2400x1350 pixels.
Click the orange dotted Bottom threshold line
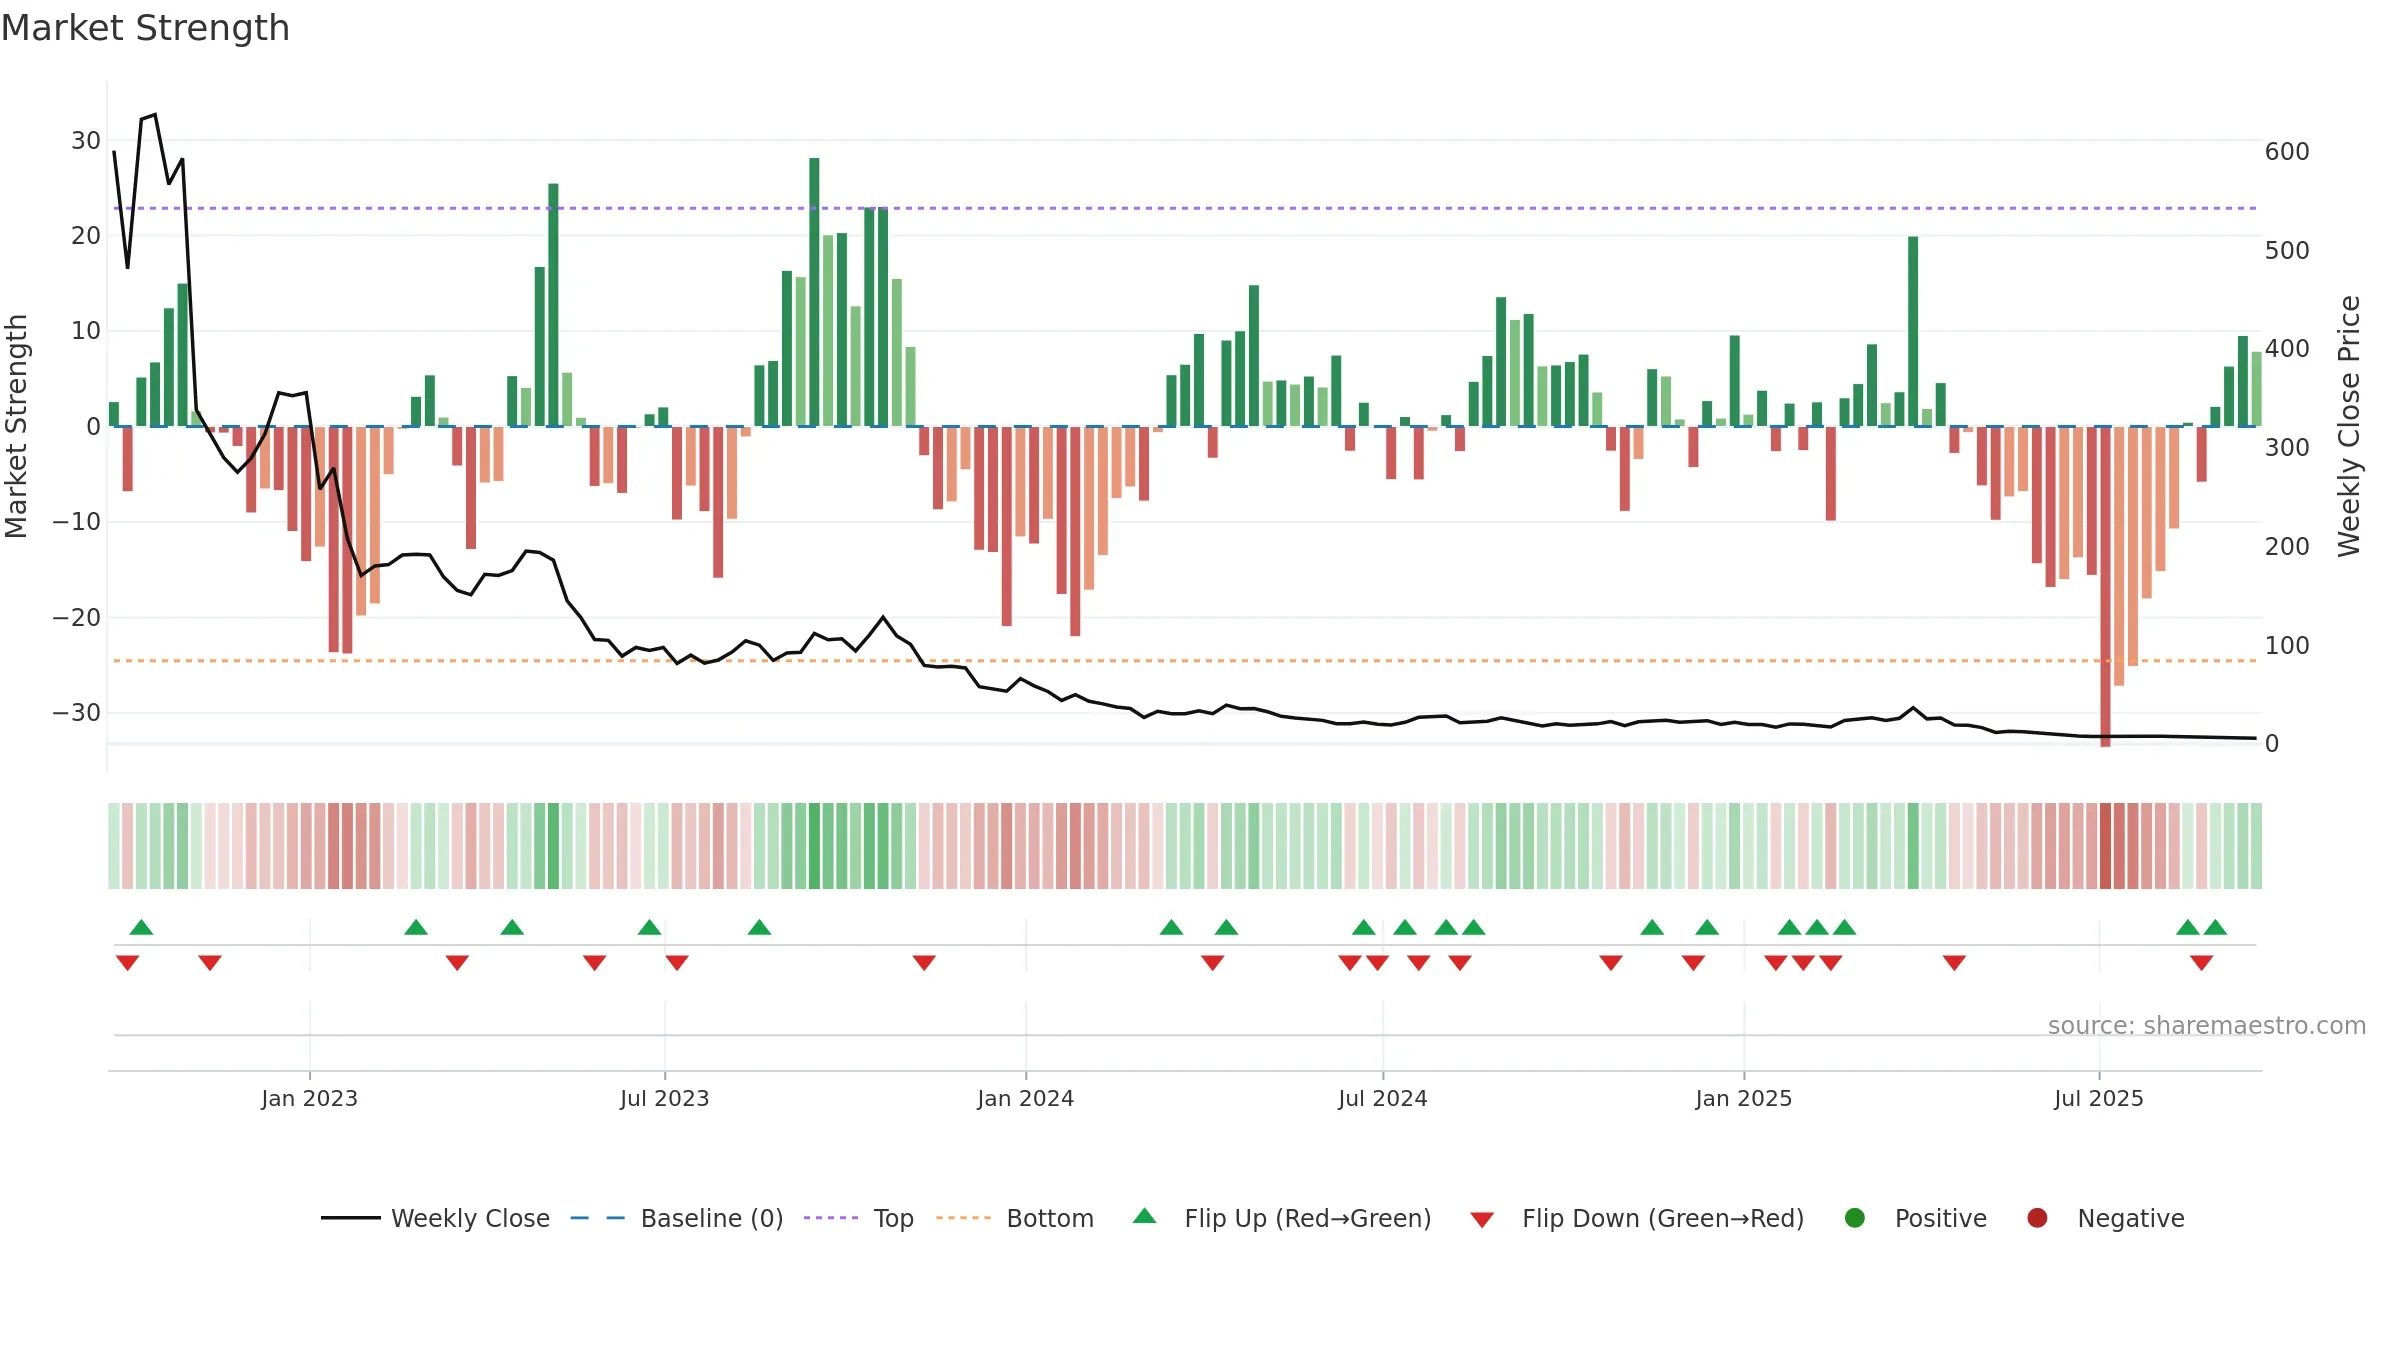[1185, 660]
